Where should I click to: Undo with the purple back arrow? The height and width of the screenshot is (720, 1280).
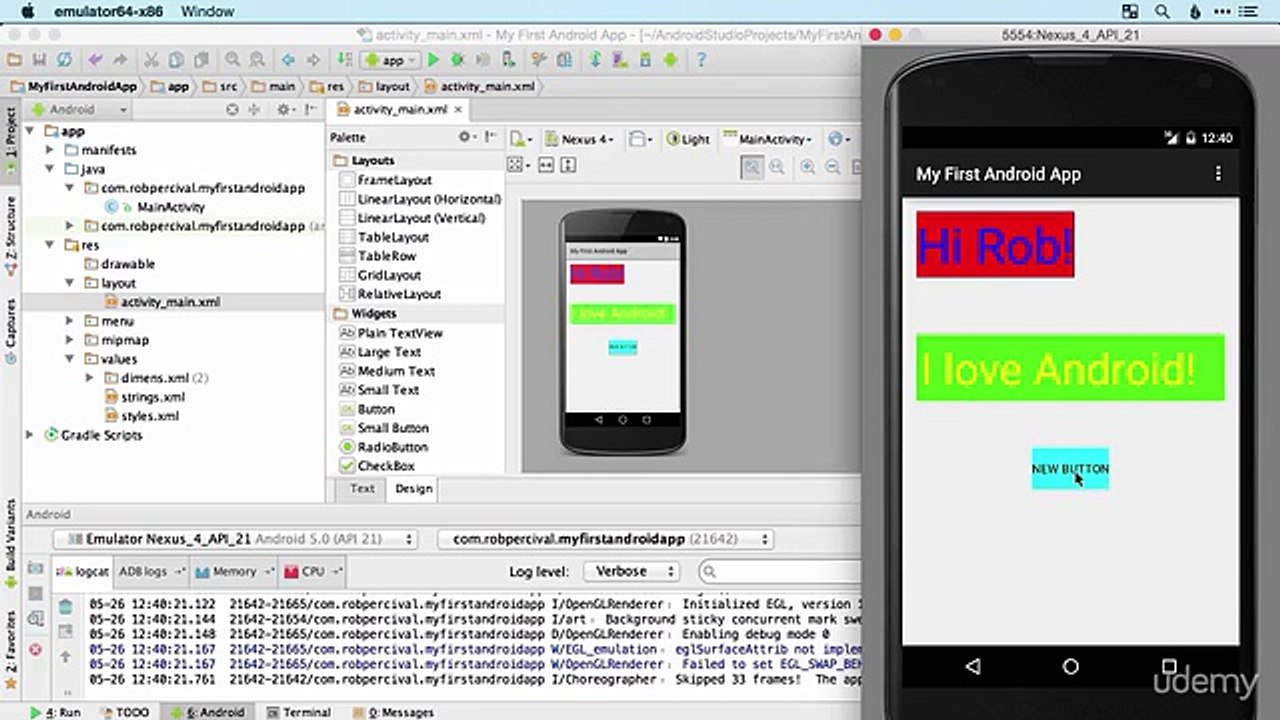[96, 60]
